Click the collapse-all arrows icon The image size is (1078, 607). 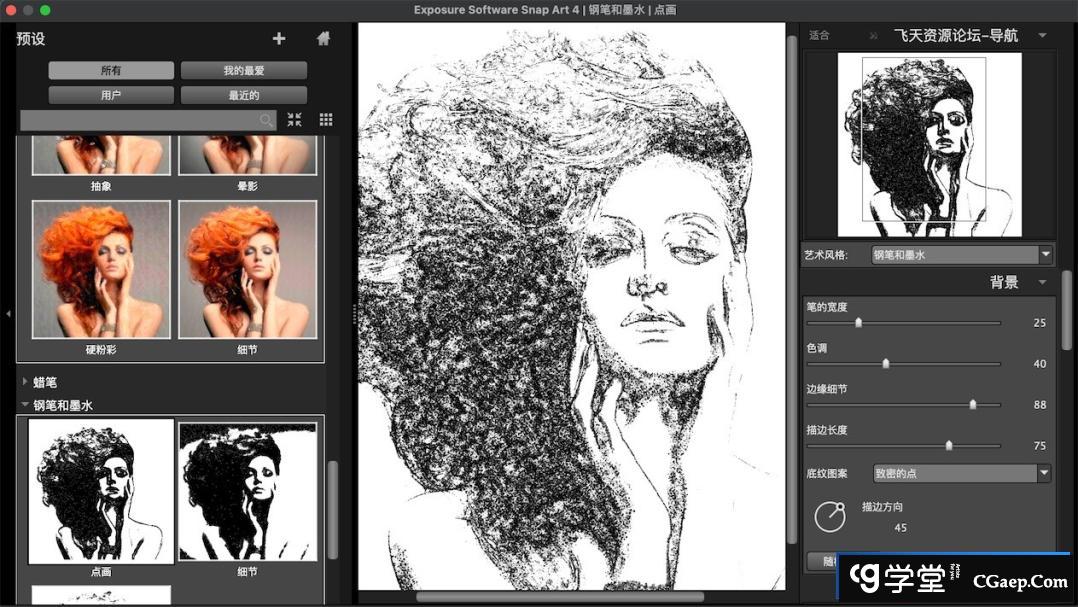[x=294, y=120]
